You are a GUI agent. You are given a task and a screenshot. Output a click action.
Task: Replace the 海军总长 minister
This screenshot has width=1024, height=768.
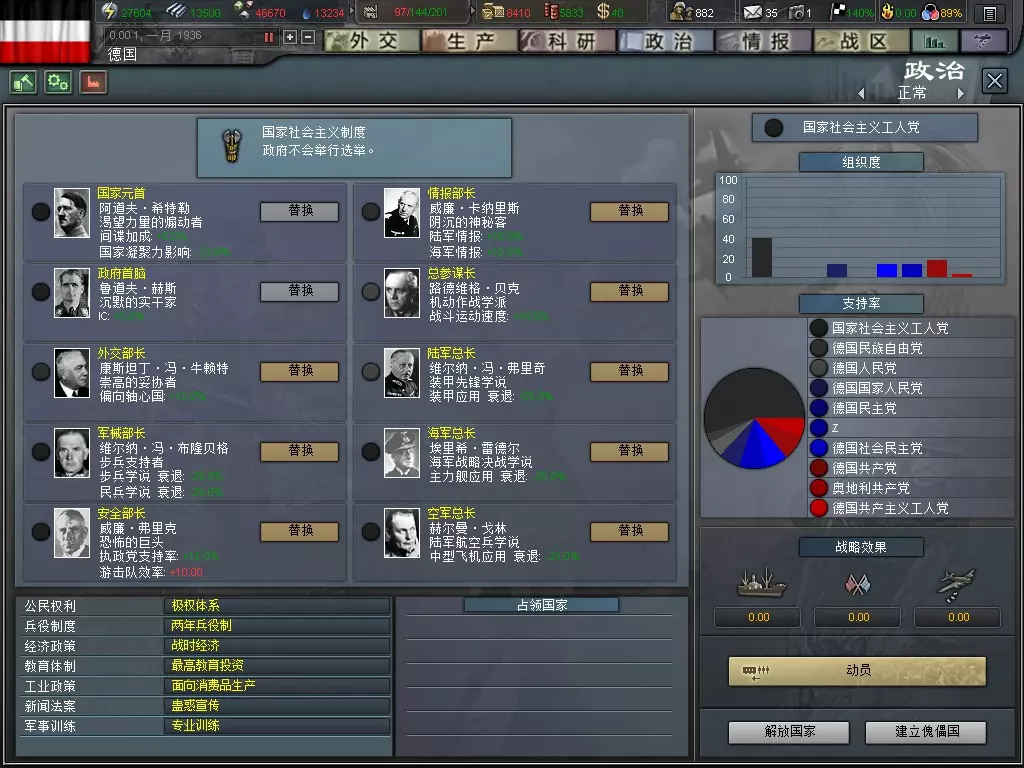pyautogui.click(x=630, y=451)
